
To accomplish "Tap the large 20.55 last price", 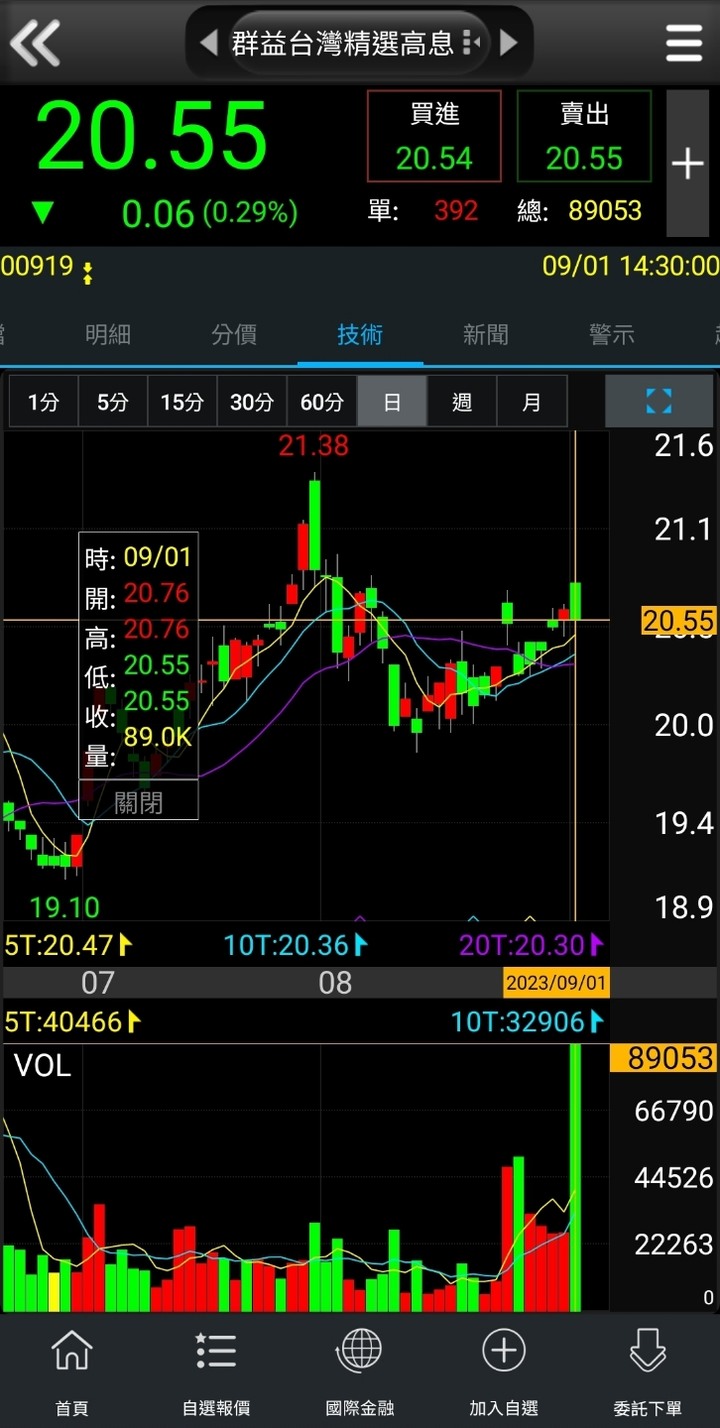I will (x=152, y=136).
